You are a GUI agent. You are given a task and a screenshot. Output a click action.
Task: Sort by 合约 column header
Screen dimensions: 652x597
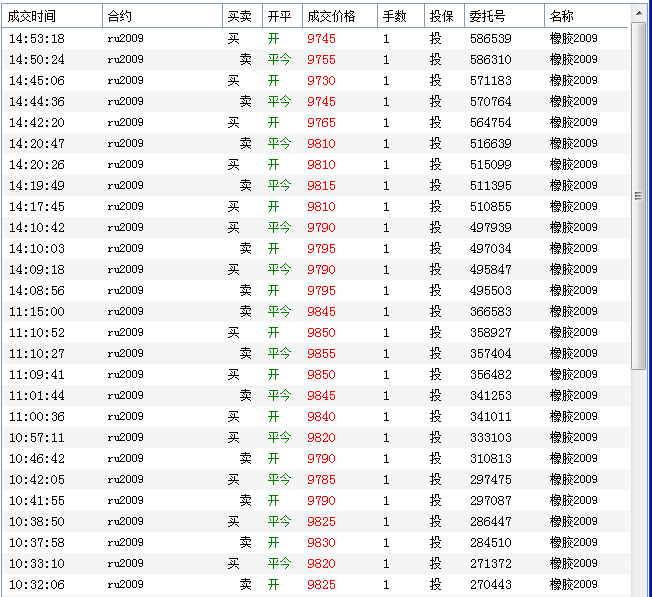(x=162, y=16)
